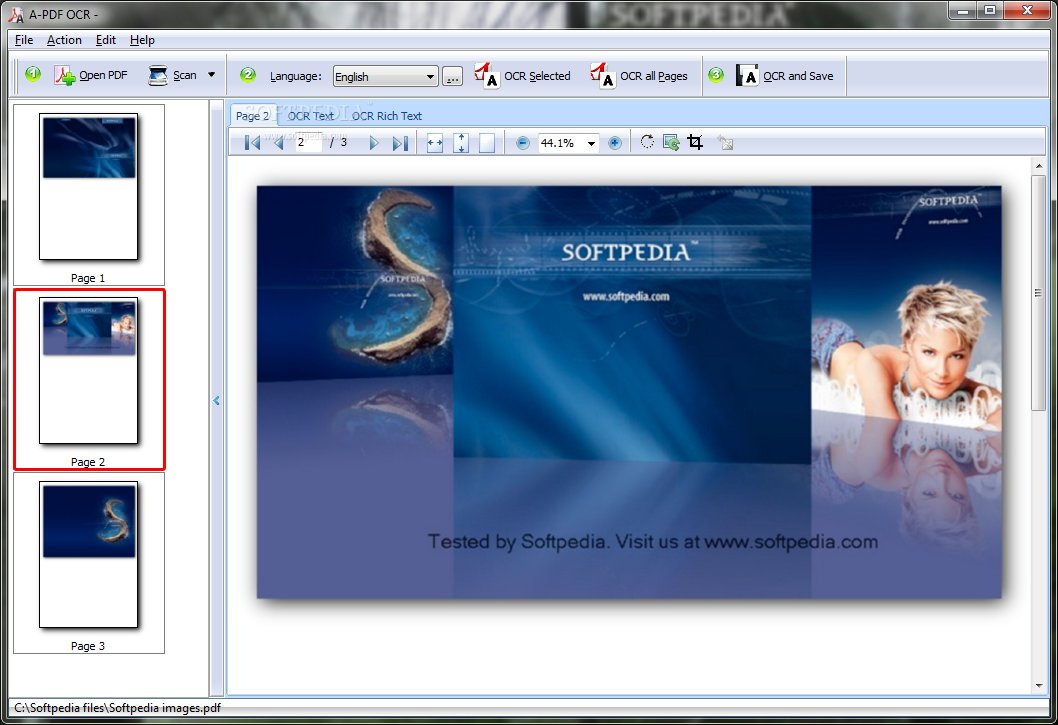Click the Open PDF icon

65,76
